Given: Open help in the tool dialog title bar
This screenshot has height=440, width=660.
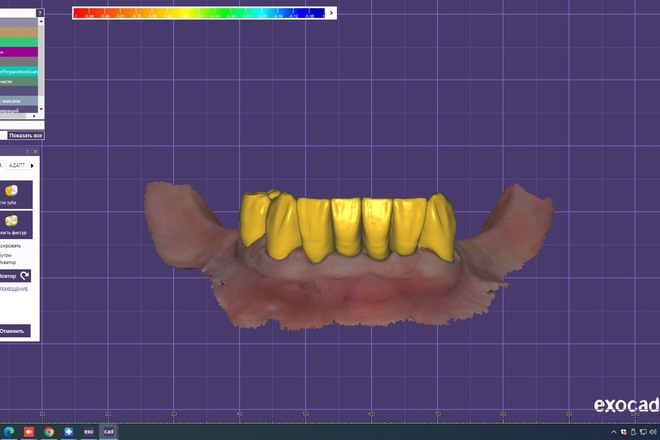Looking at the screenshot, I should (28, 152).
